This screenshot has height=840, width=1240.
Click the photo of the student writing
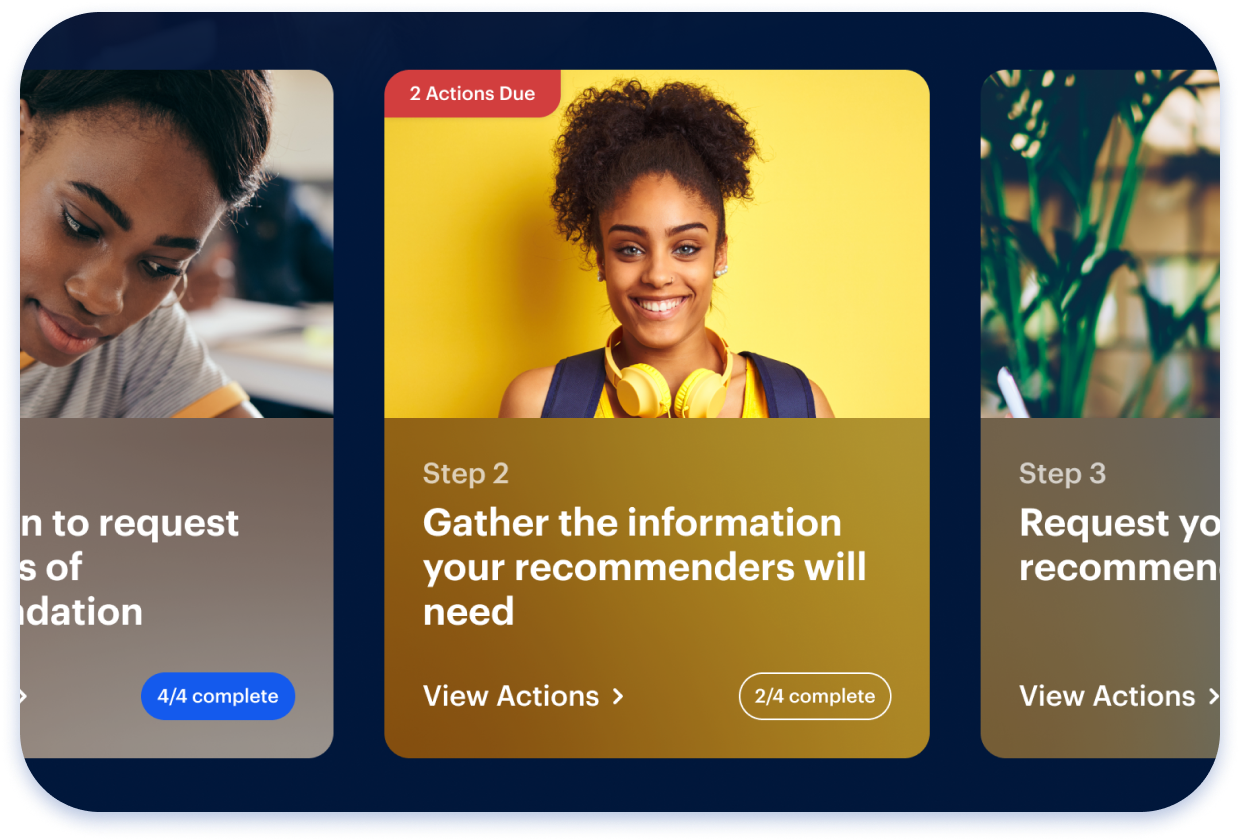177,244
